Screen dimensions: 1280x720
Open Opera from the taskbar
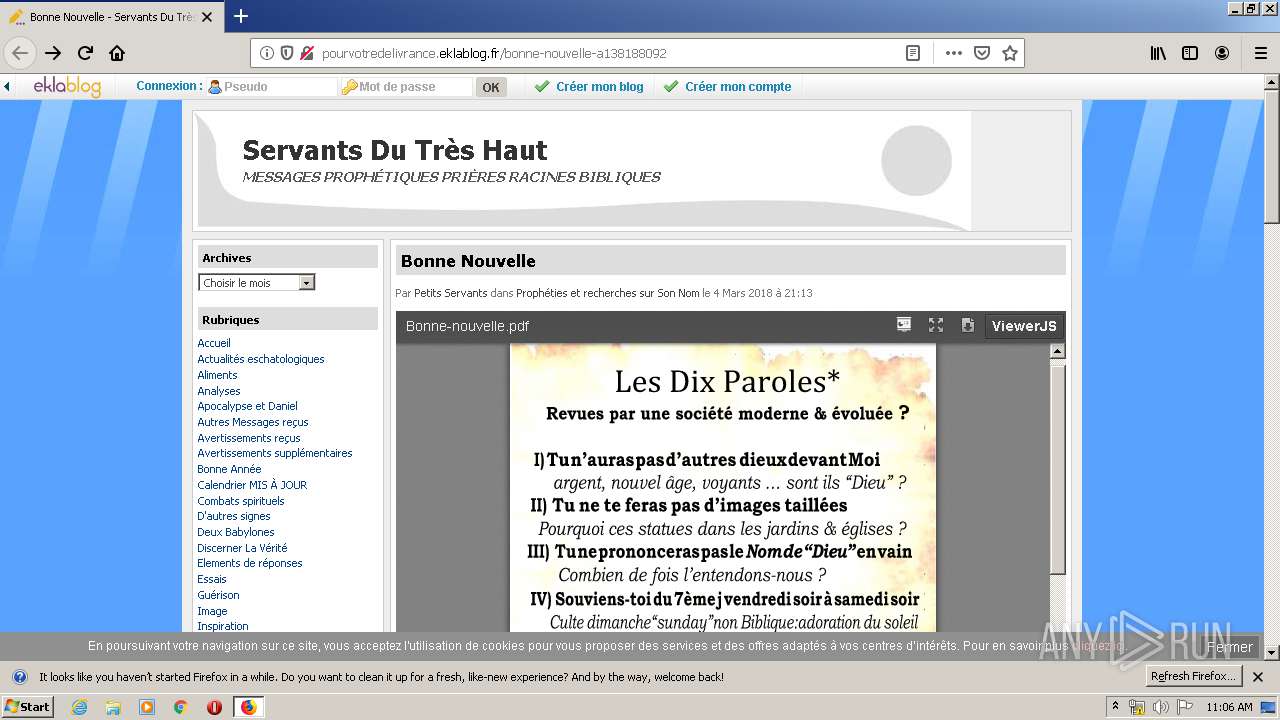pos(214,707)
